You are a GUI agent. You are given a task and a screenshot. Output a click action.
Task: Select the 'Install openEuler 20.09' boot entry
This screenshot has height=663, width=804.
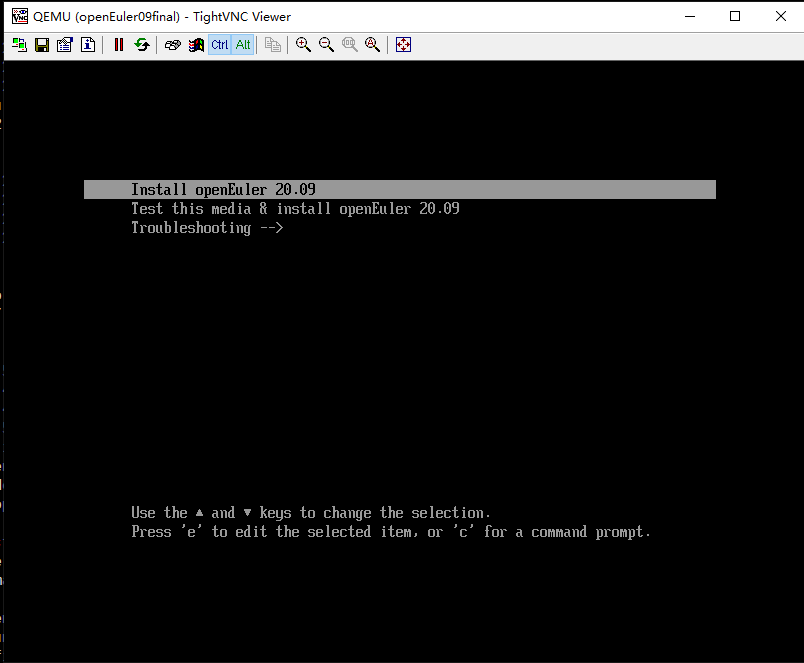click(223, 190)
